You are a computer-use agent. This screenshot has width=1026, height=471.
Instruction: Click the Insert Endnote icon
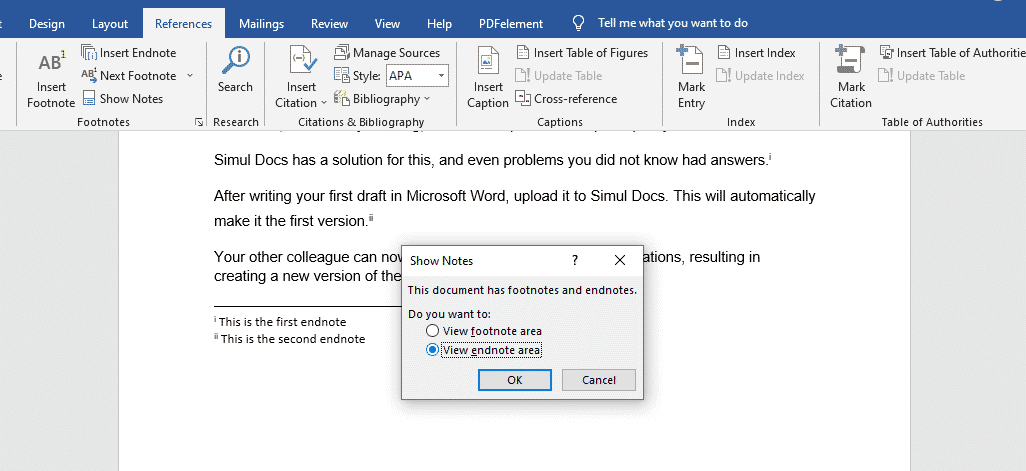coord(90,53)
